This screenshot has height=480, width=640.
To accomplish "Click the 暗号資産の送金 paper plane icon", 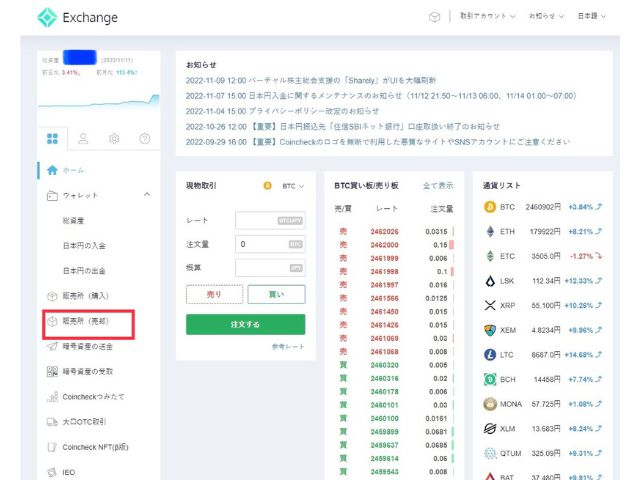I will [x=52, y=347].
